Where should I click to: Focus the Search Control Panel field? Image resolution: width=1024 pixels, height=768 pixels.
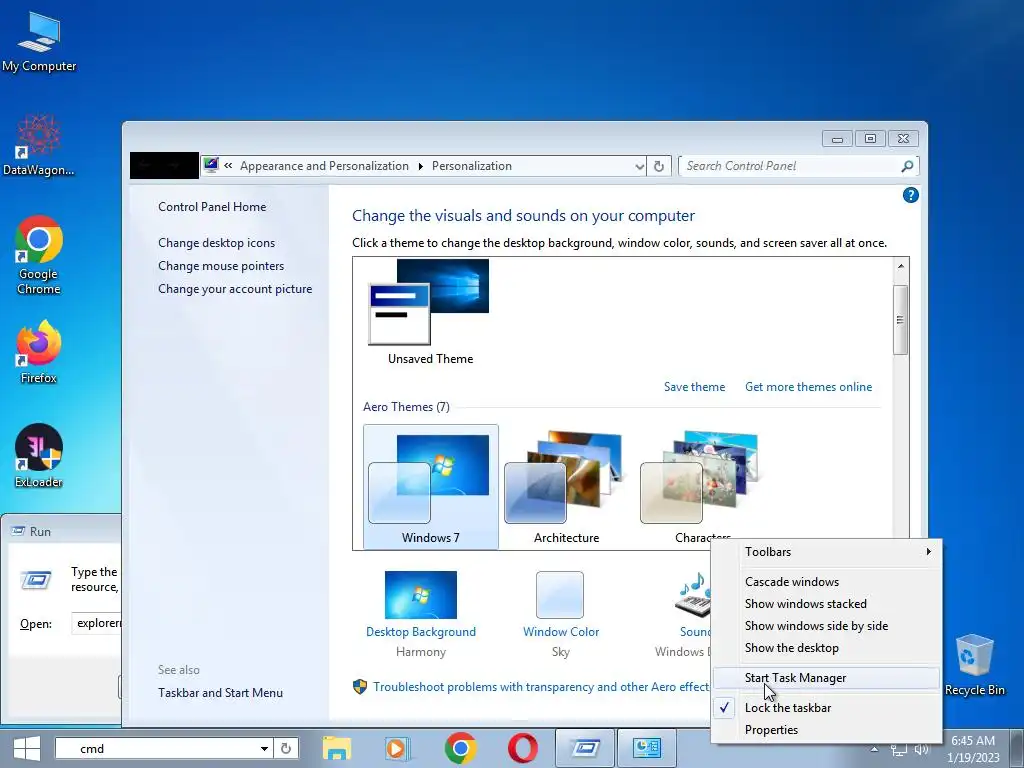point(791,166)
